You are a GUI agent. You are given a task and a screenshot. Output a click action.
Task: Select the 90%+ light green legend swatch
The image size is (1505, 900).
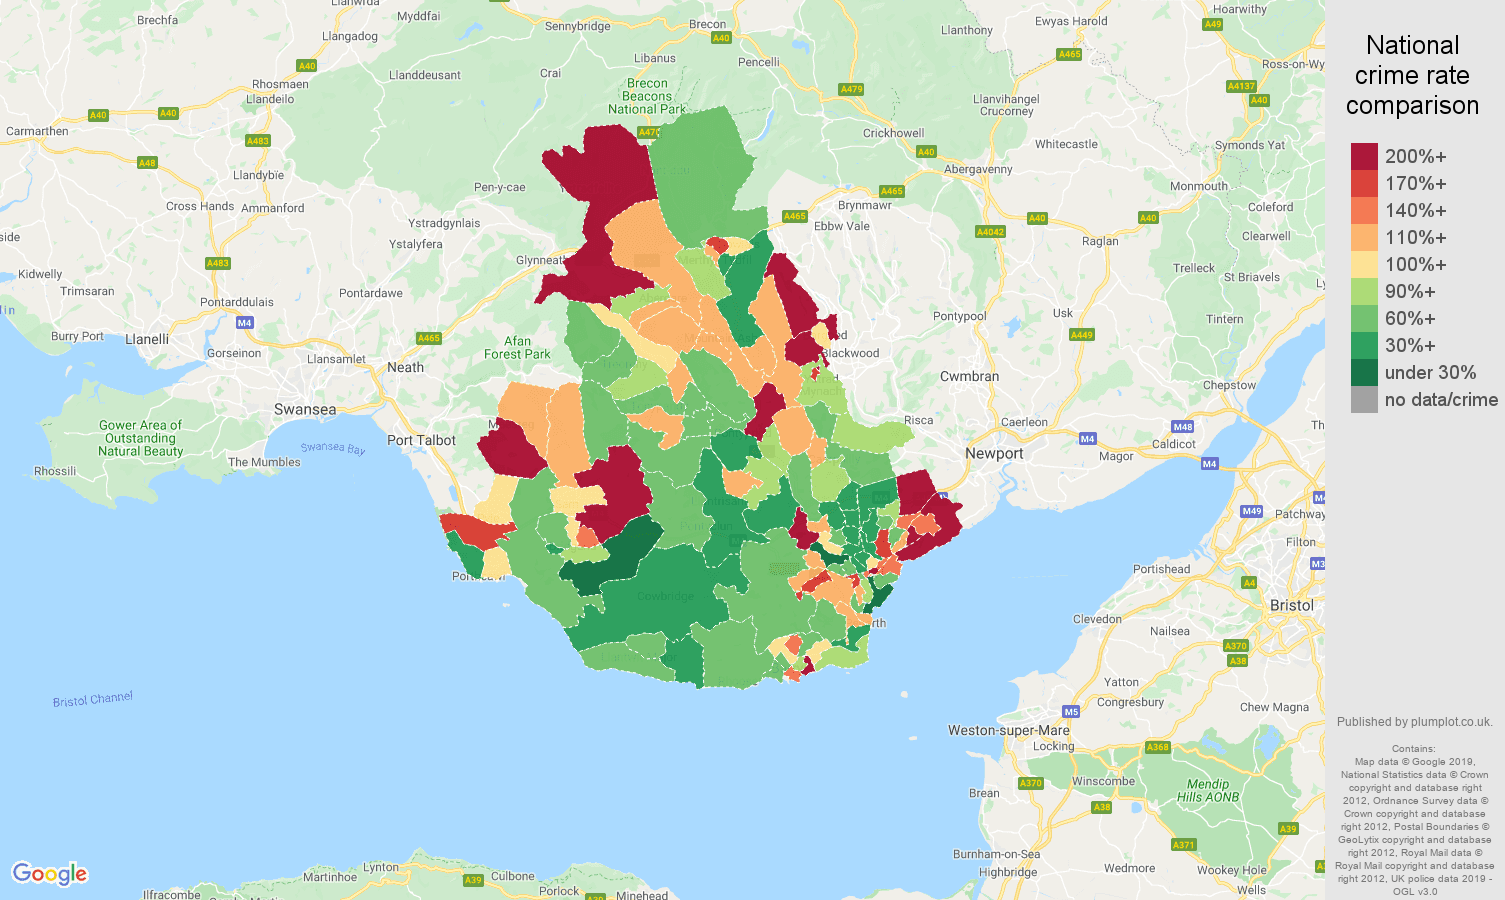[x=1364, y=291]
